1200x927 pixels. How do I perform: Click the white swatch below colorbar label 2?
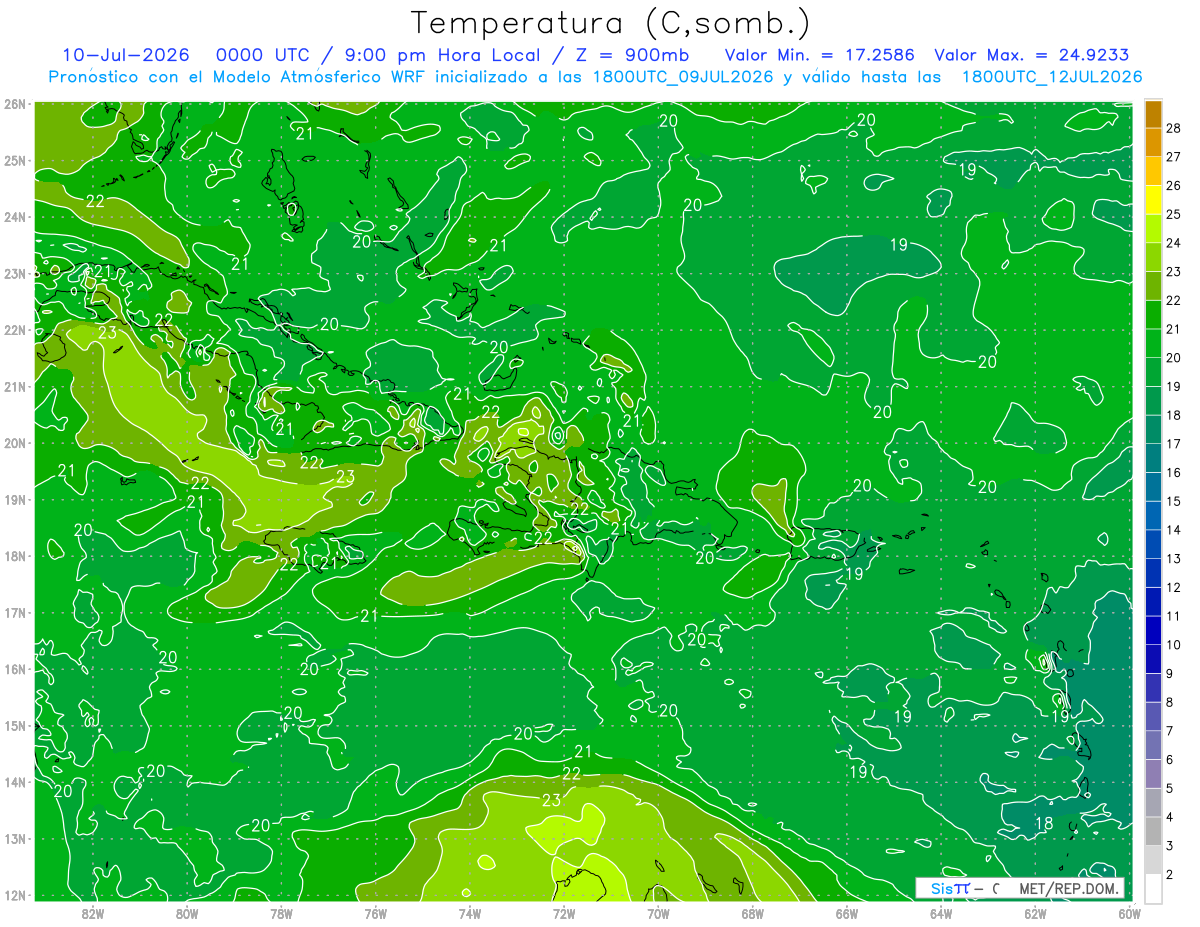1153,889
